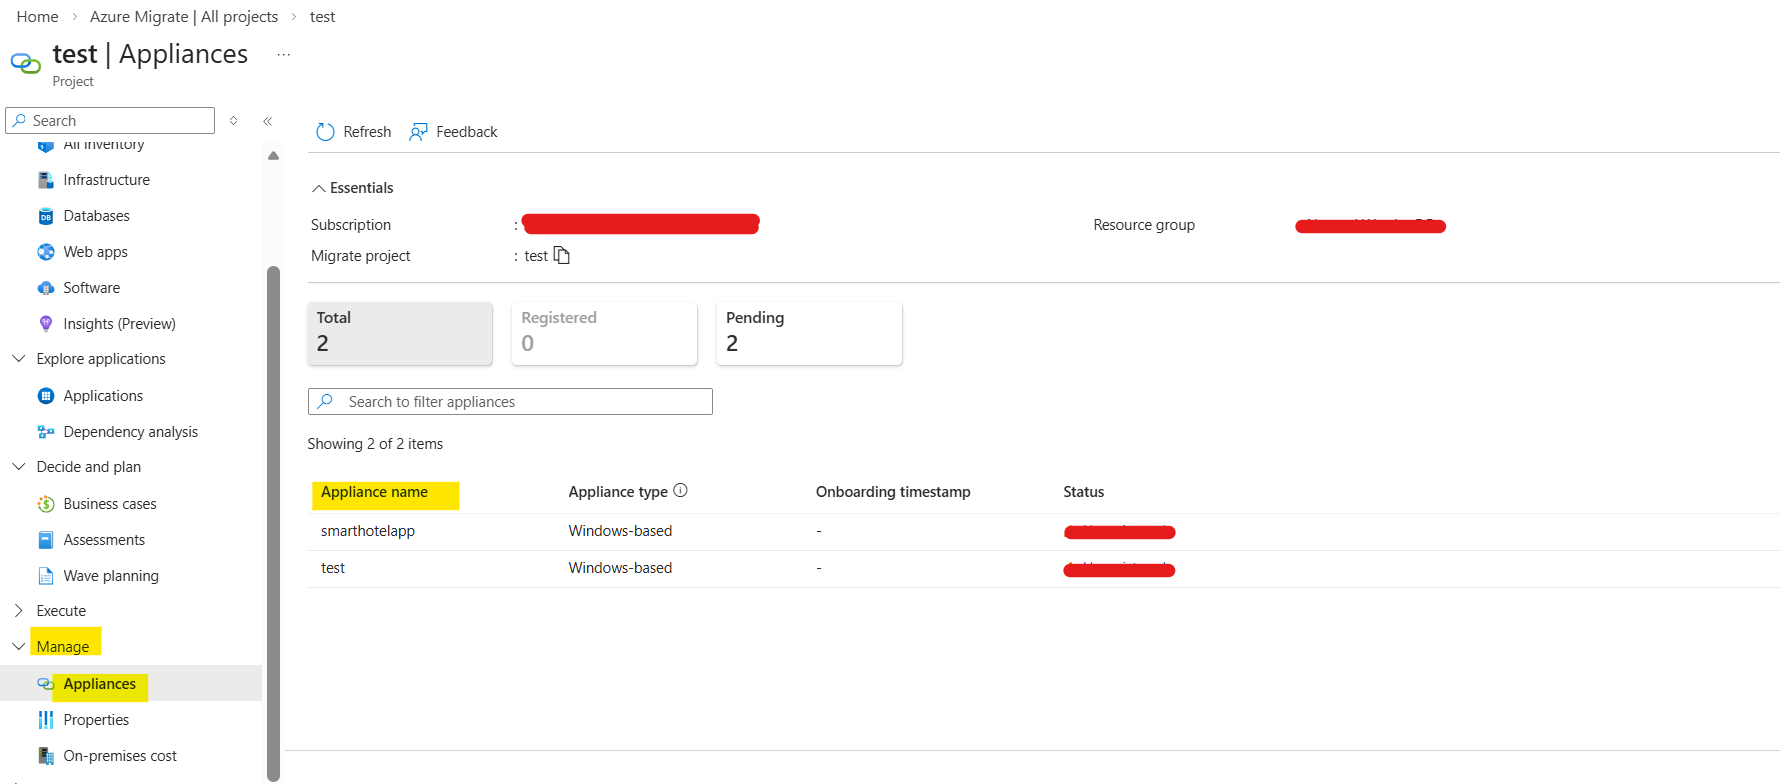Click the ellipsis more options next to Appliances title
Viewport: 1780px width, 784px height.
pos(284,55)
